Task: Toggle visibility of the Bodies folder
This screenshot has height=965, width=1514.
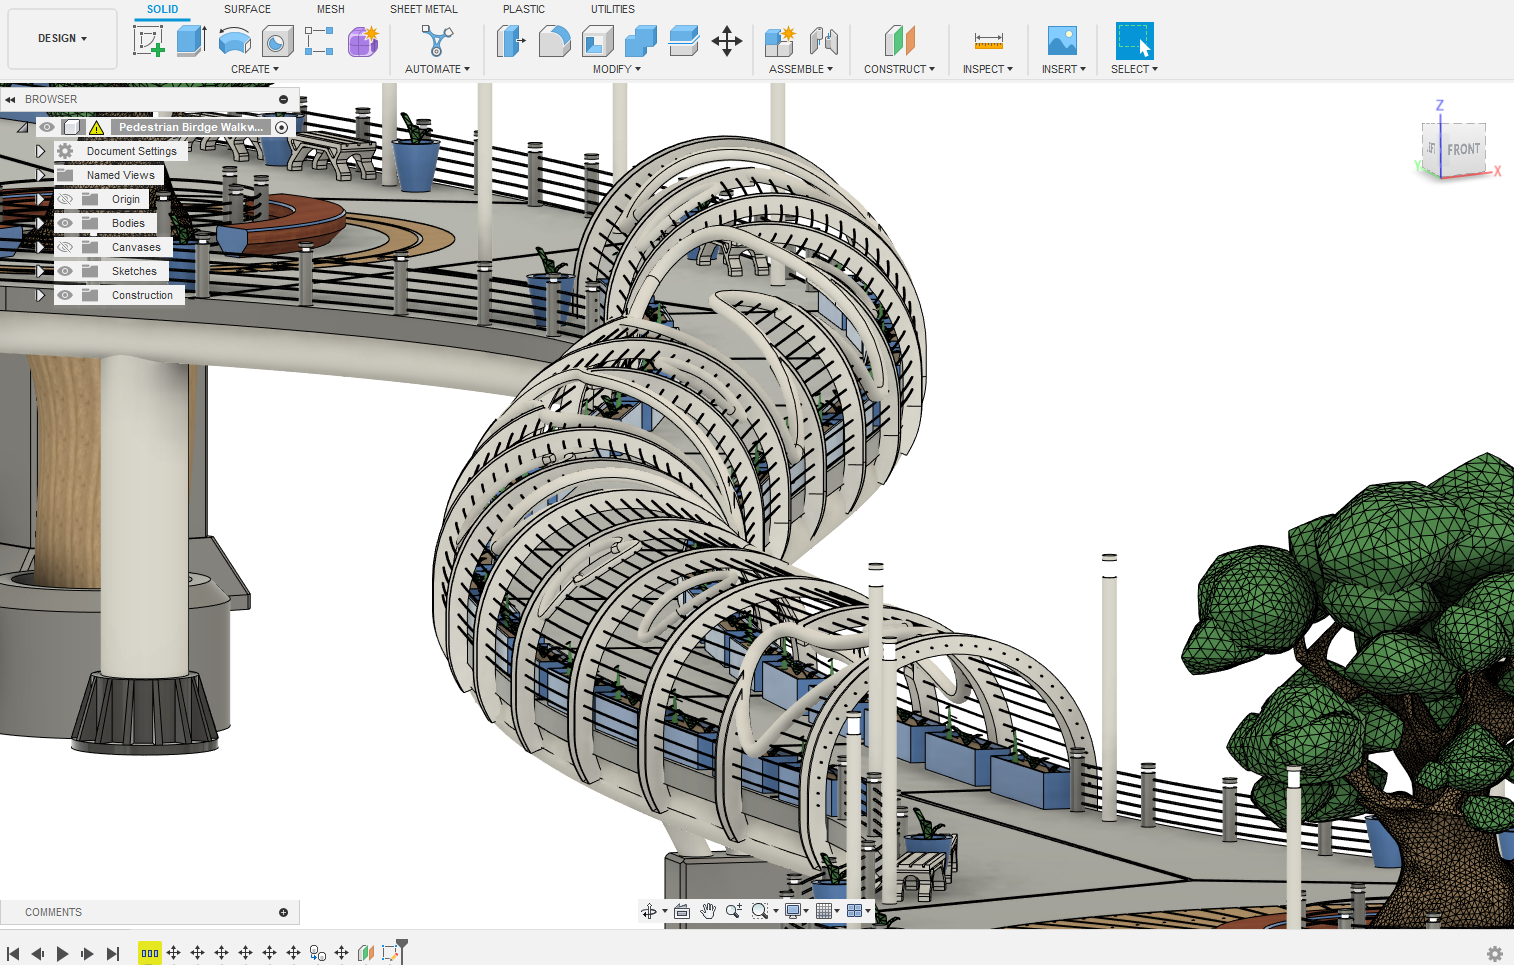Action: 63,222
